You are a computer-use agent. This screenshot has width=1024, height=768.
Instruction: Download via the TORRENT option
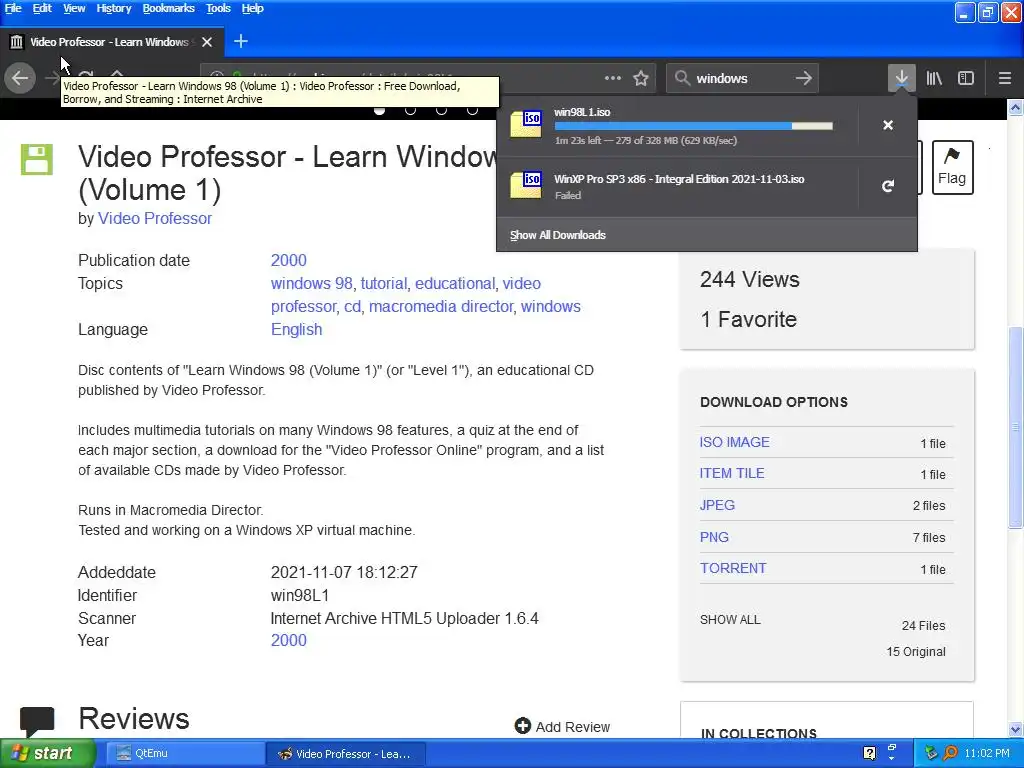(733, 568)
